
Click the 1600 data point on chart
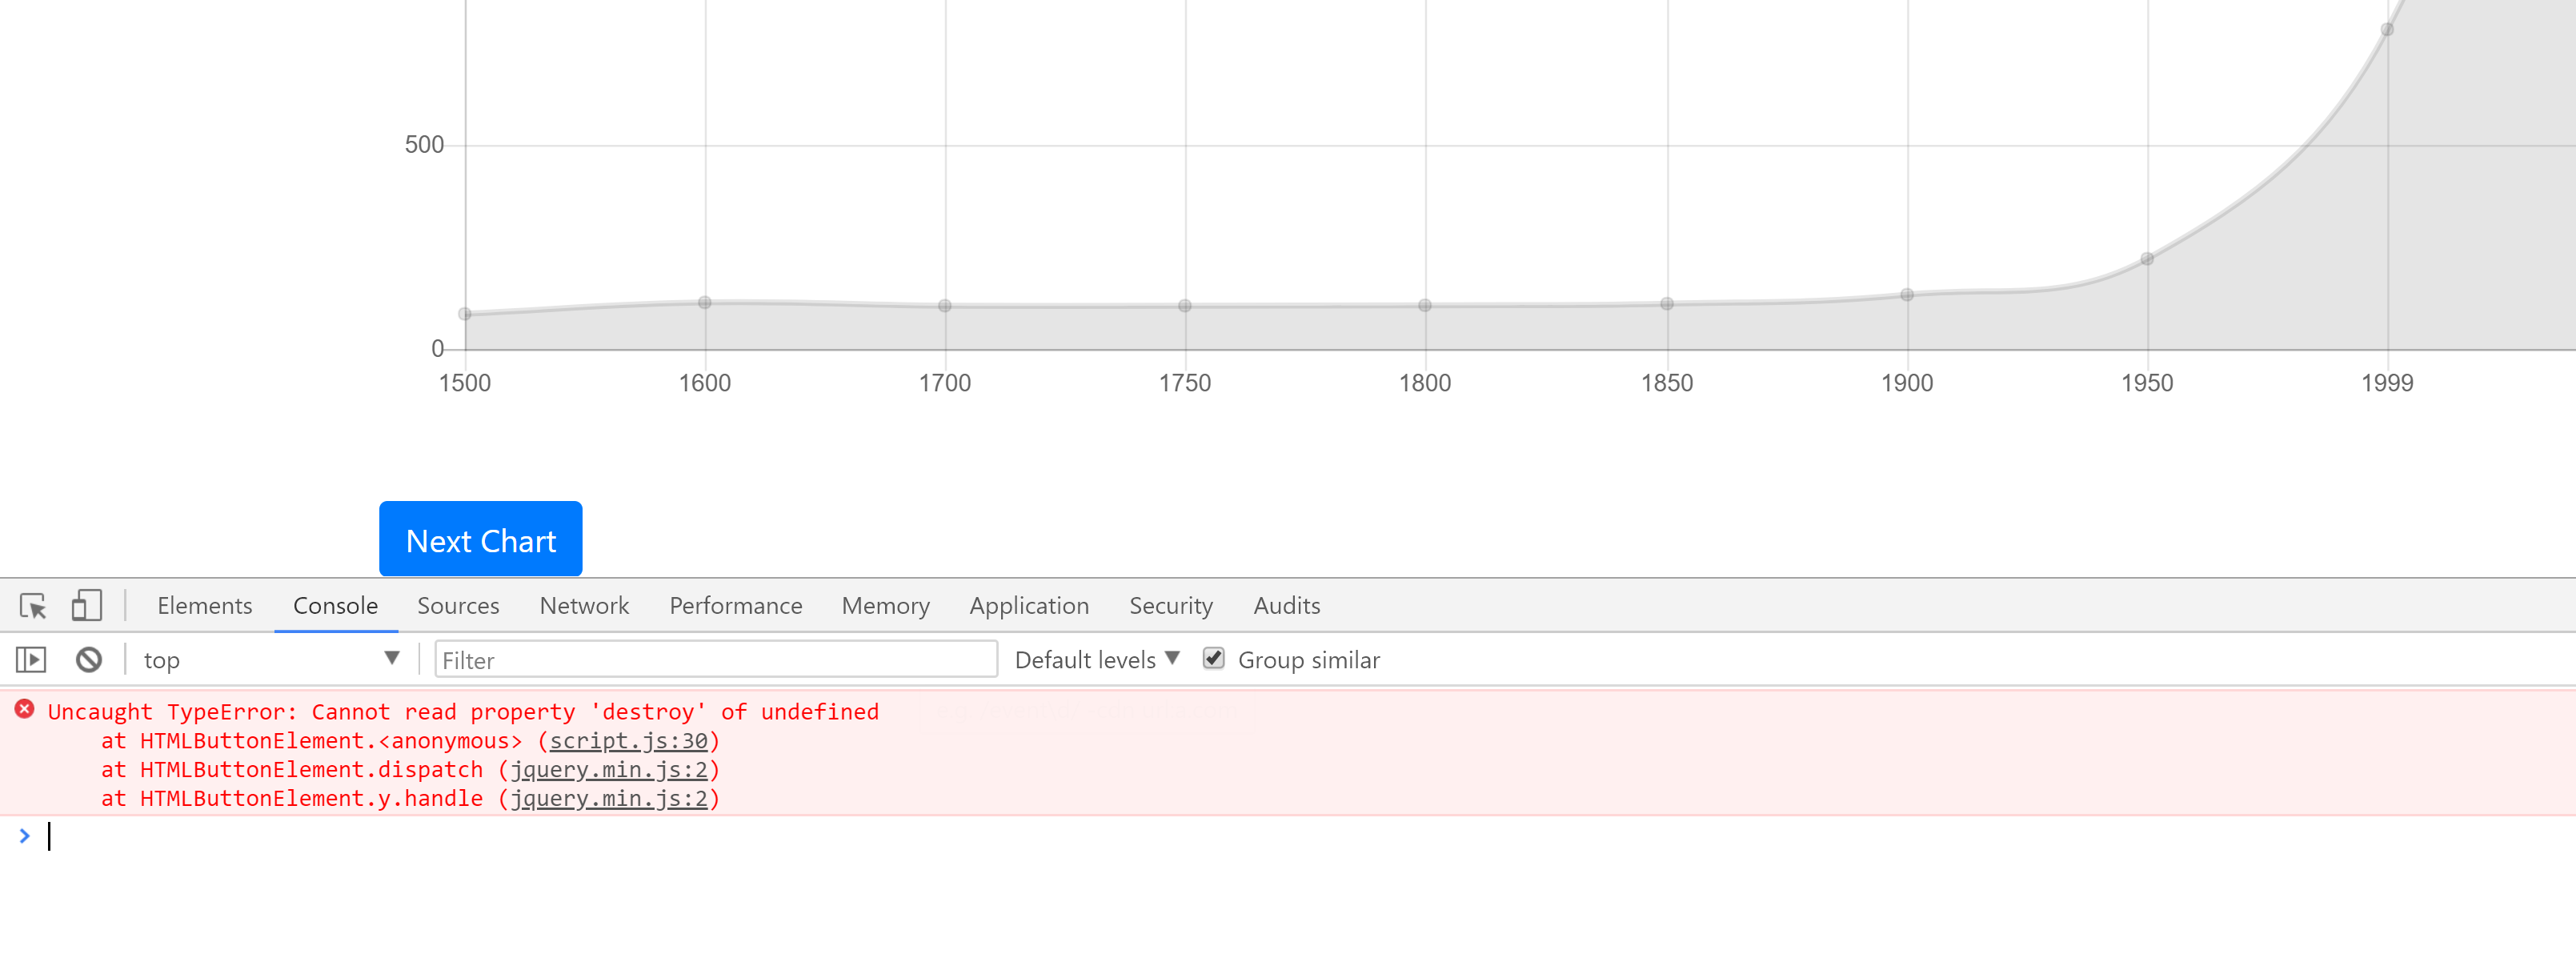point(705,303)
